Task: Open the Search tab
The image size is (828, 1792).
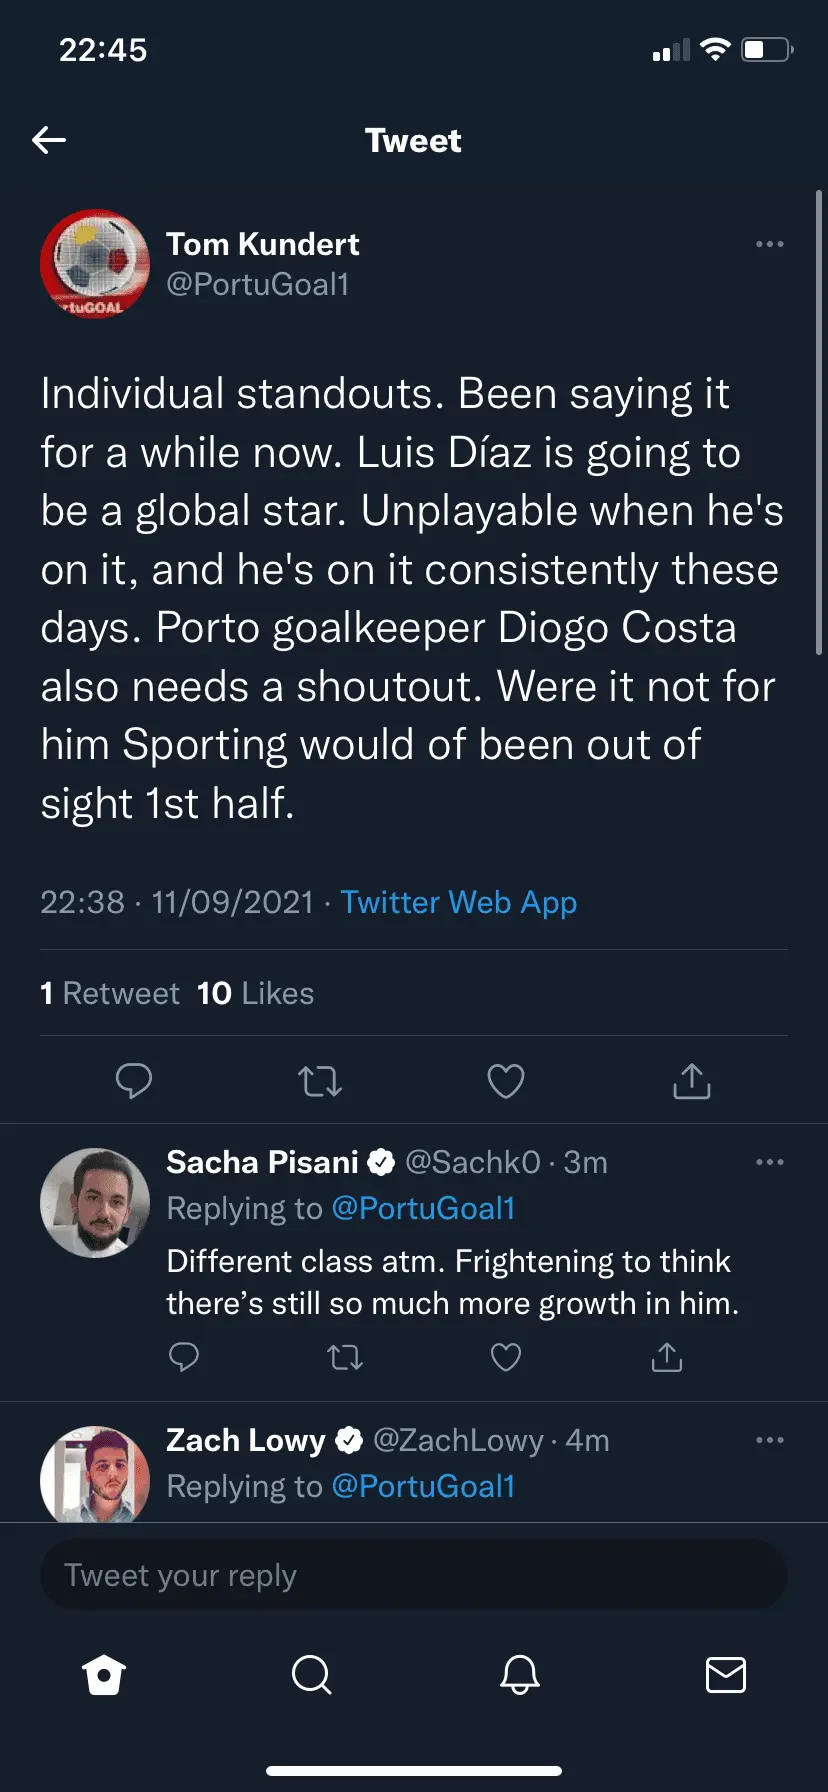Action: coord(311,1674)
